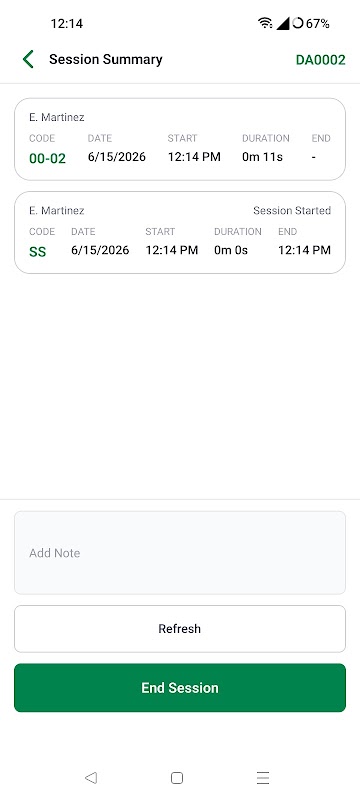Tap the green back arrow

click(x=28, y=60)
